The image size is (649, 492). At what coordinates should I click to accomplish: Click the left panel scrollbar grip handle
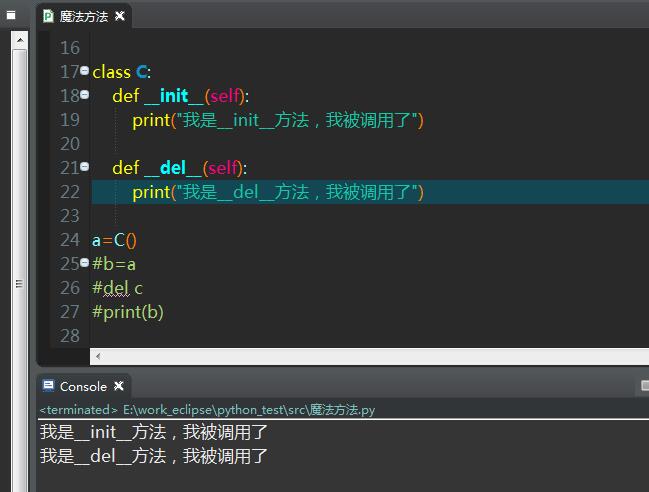(19, 283)
